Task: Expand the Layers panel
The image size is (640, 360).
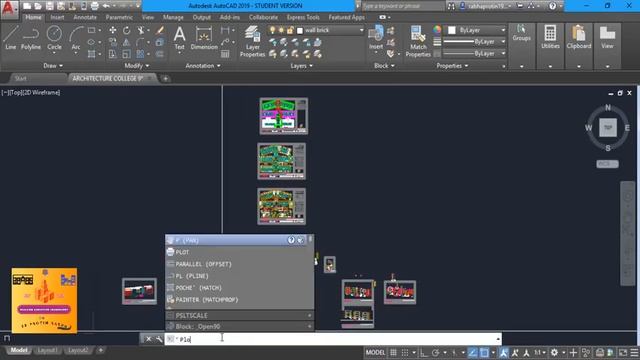Action: coord(302,66)
